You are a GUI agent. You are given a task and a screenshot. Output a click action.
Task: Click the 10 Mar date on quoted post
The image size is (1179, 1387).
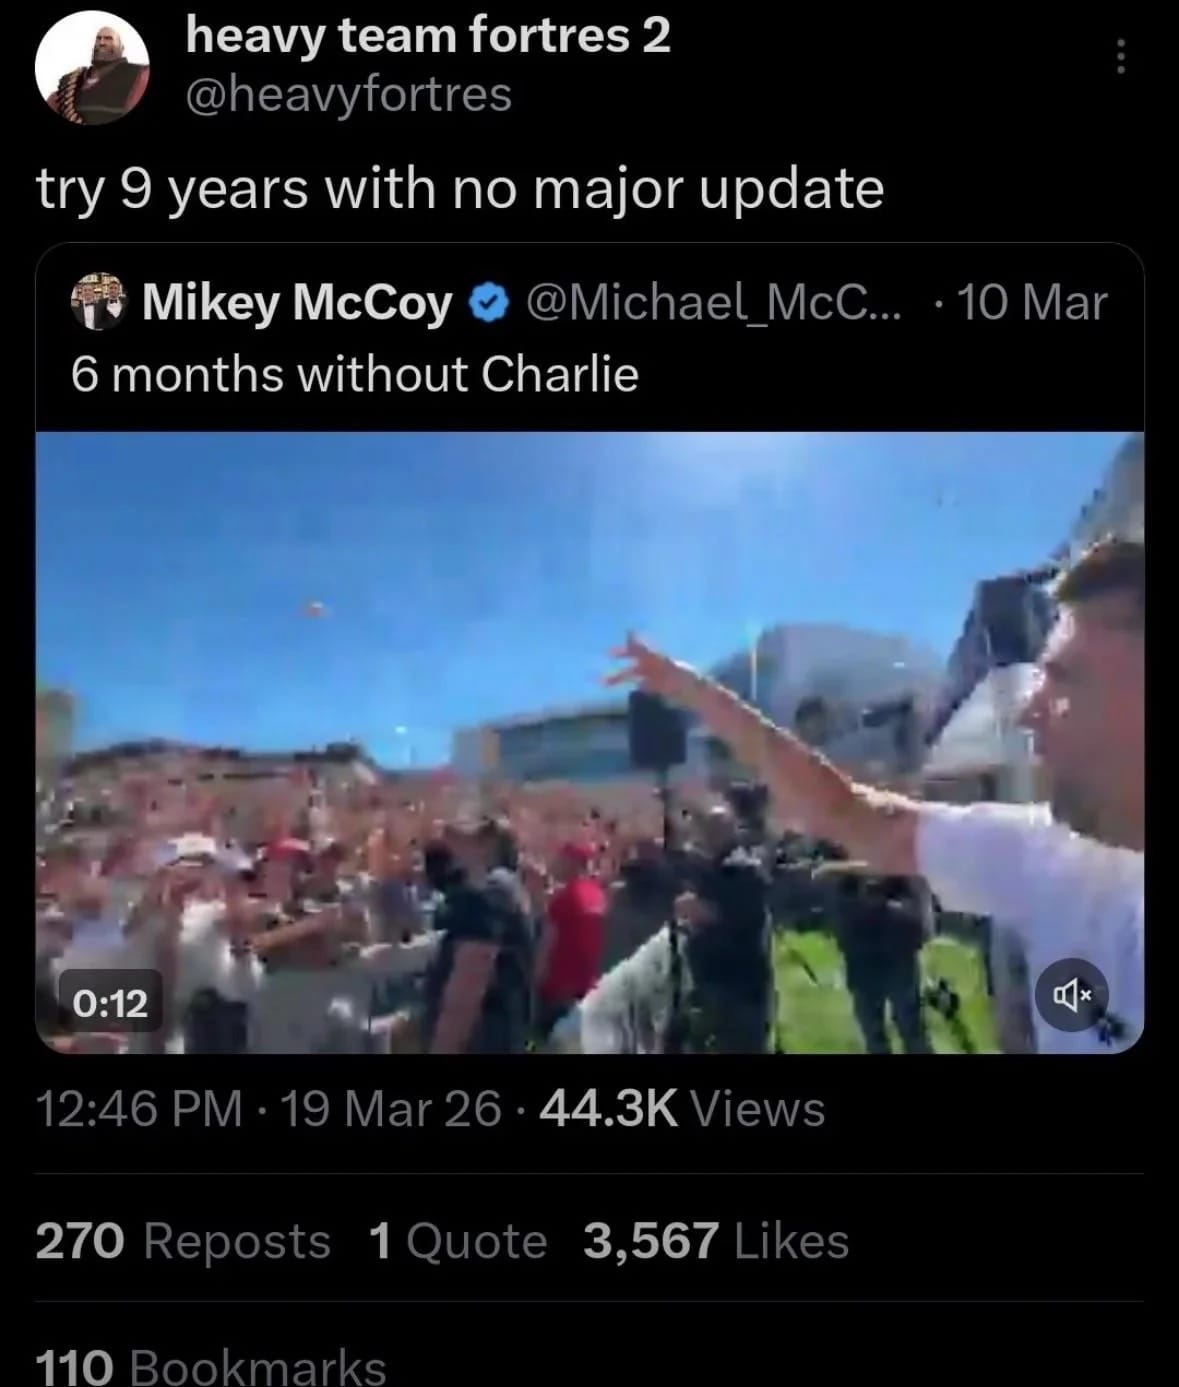1032,302
